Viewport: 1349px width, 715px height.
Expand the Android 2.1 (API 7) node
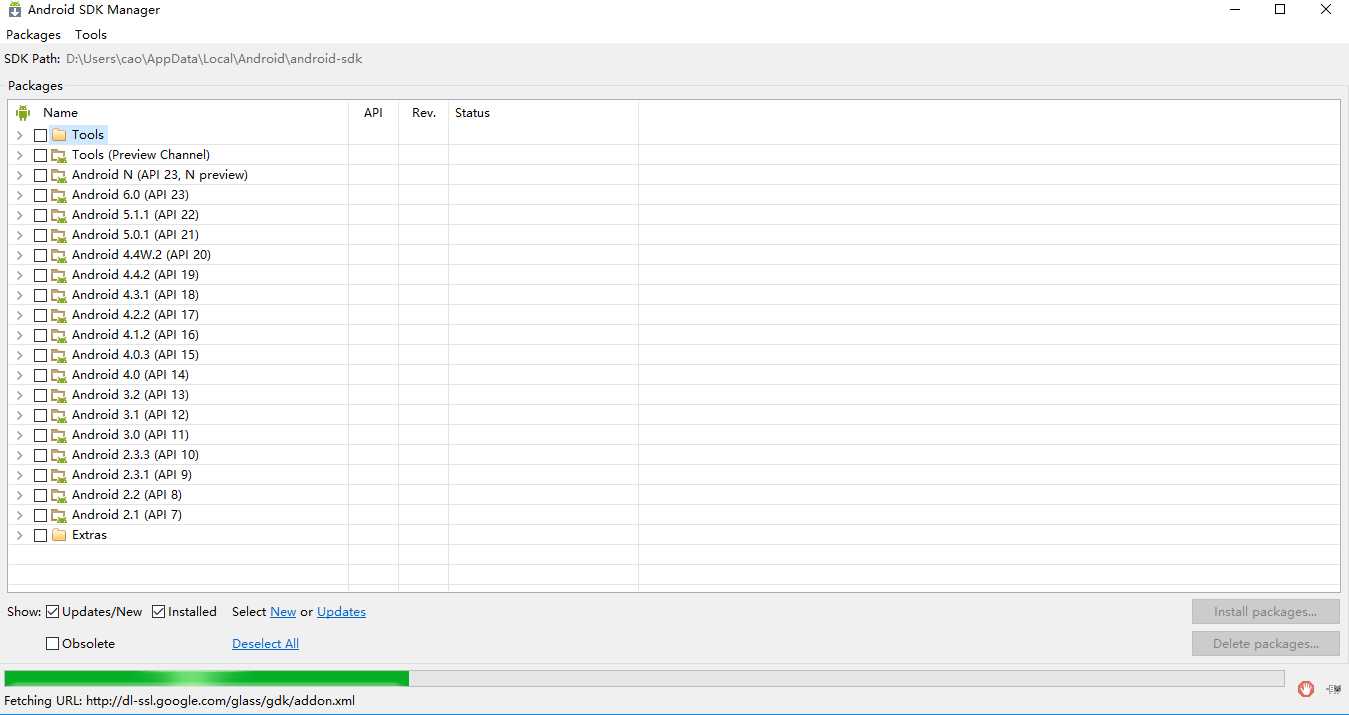point(19,515)
